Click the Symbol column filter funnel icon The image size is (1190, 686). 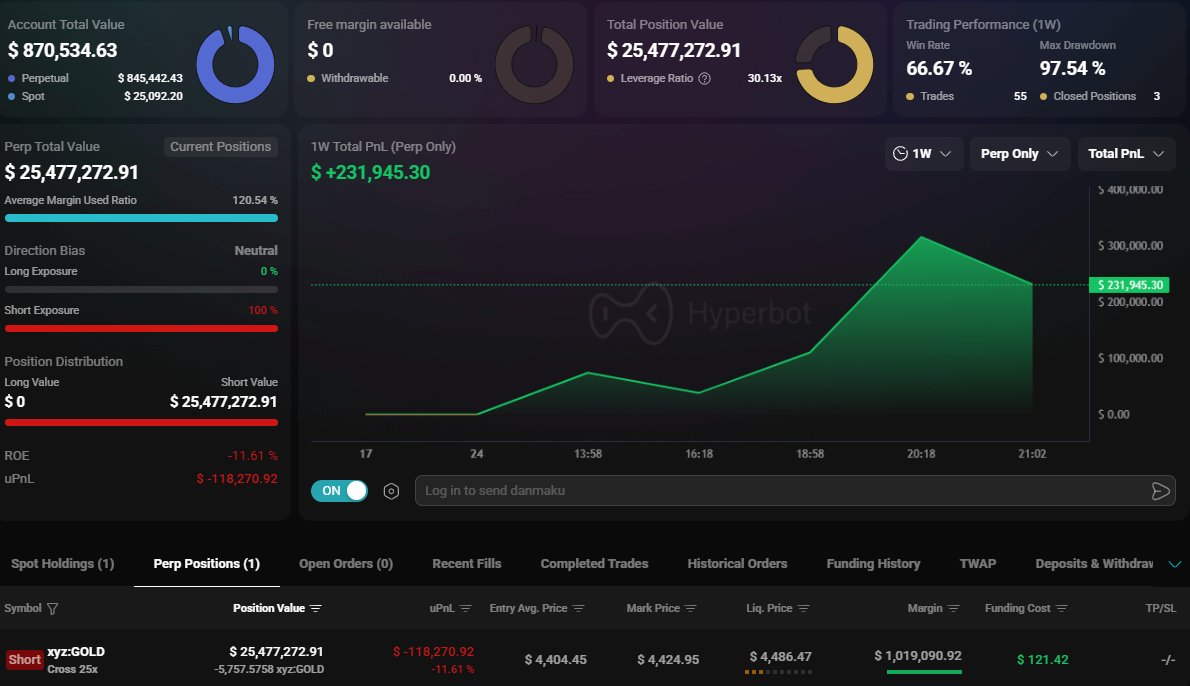(52, 609)
